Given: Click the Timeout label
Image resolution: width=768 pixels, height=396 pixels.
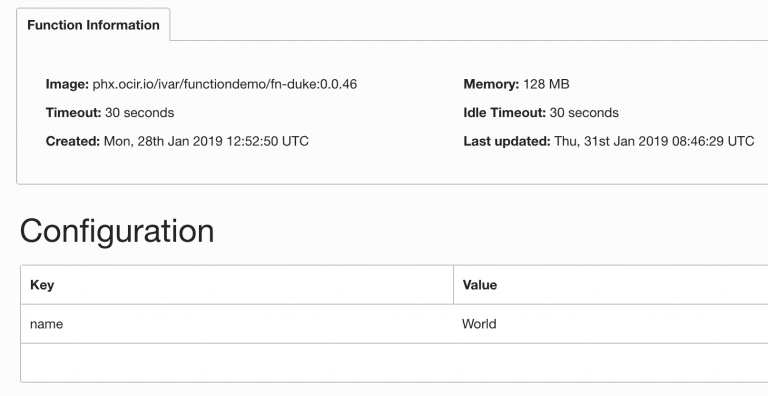Looking at the screenshot, I should 73,113.
